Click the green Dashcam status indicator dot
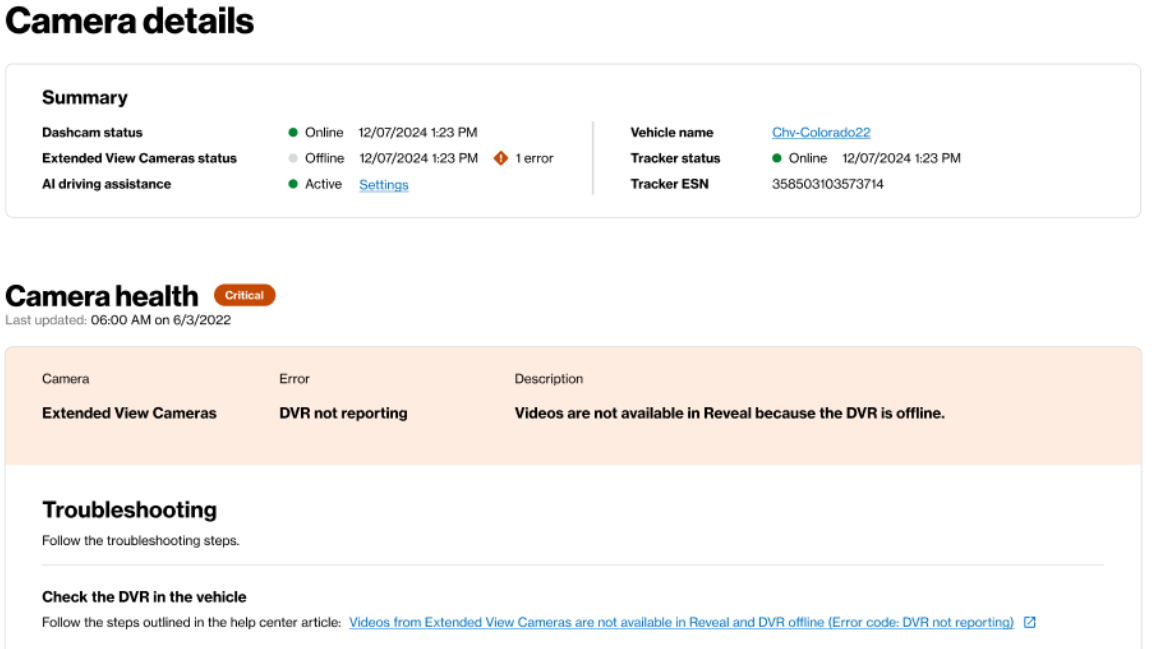 click(x=293, y=133)
